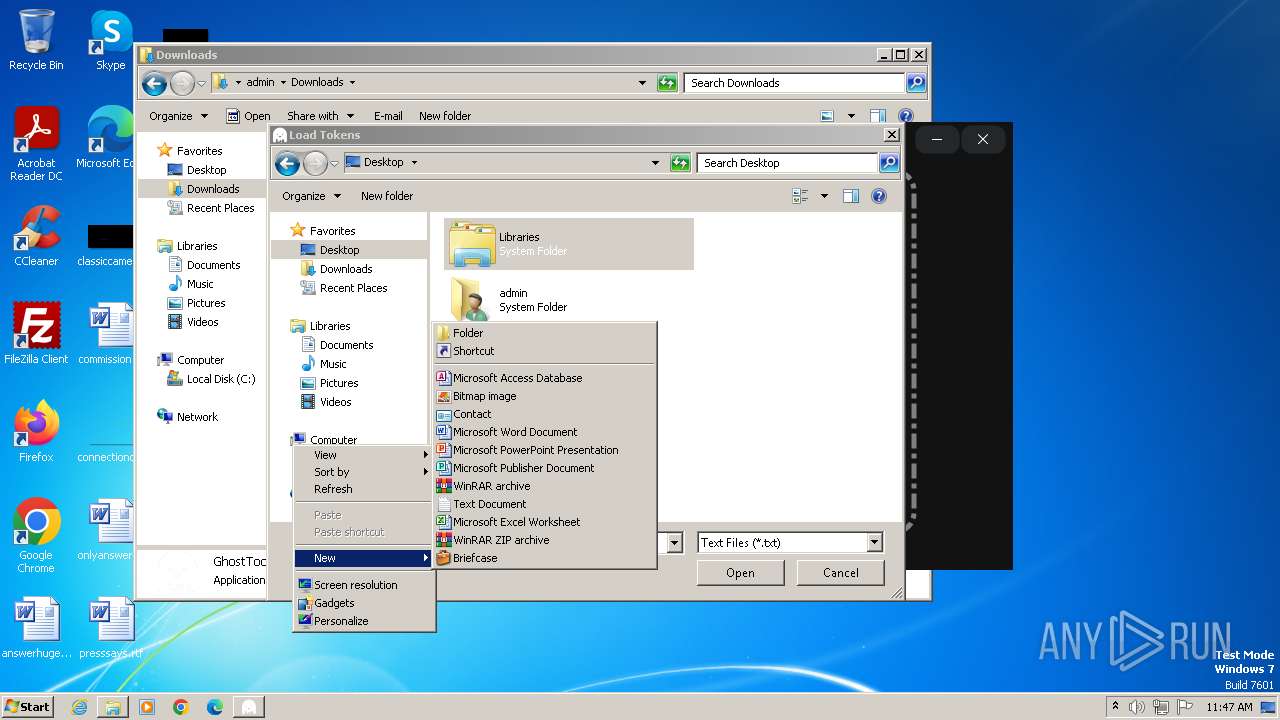The image size is (1280, 720).
Task: Select Refresh in the context menu
Action: tap(363, 489)
